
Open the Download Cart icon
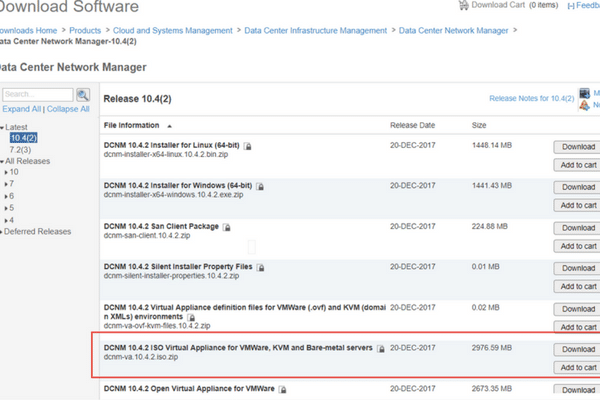coord(463,5)
